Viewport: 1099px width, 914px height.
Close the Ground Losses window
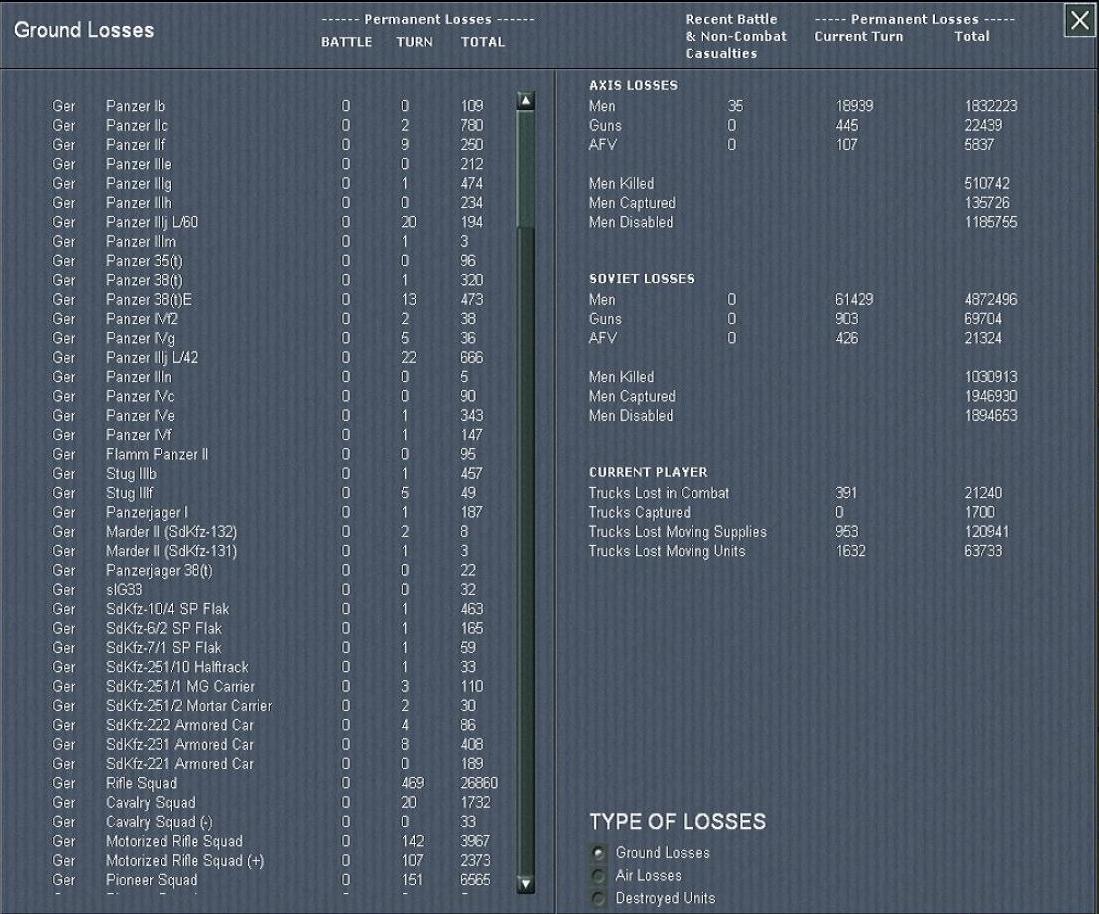click(x=1079, y=21)
